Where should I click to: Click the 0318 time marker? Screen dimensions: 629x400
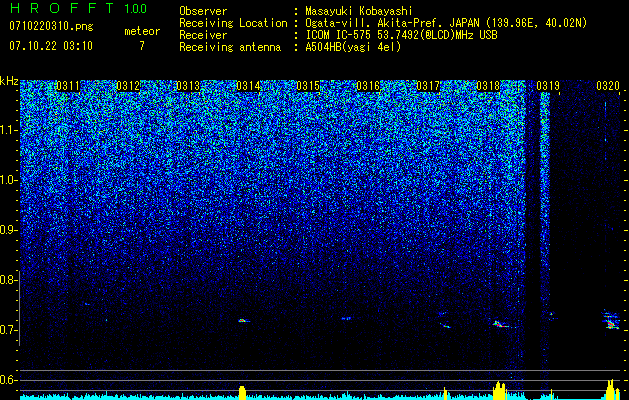click(x=489, y=86)
